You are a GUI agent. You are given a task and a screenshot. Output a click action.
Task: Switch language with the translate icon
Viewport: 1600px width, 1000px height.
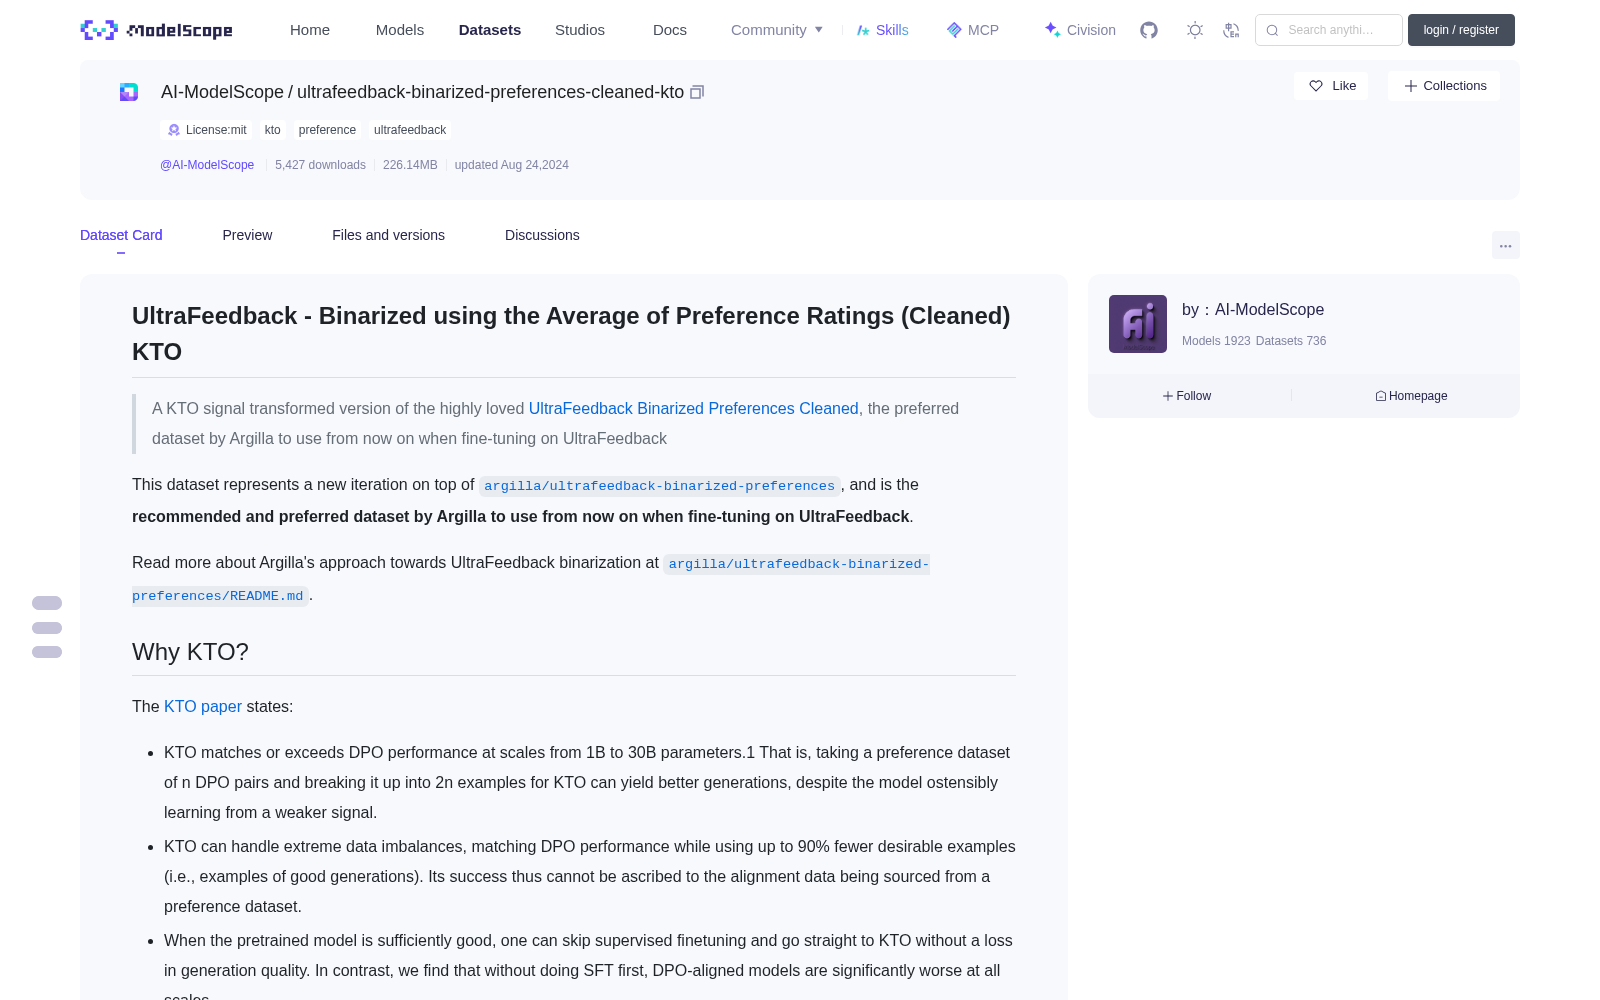tap(1231, 30)
